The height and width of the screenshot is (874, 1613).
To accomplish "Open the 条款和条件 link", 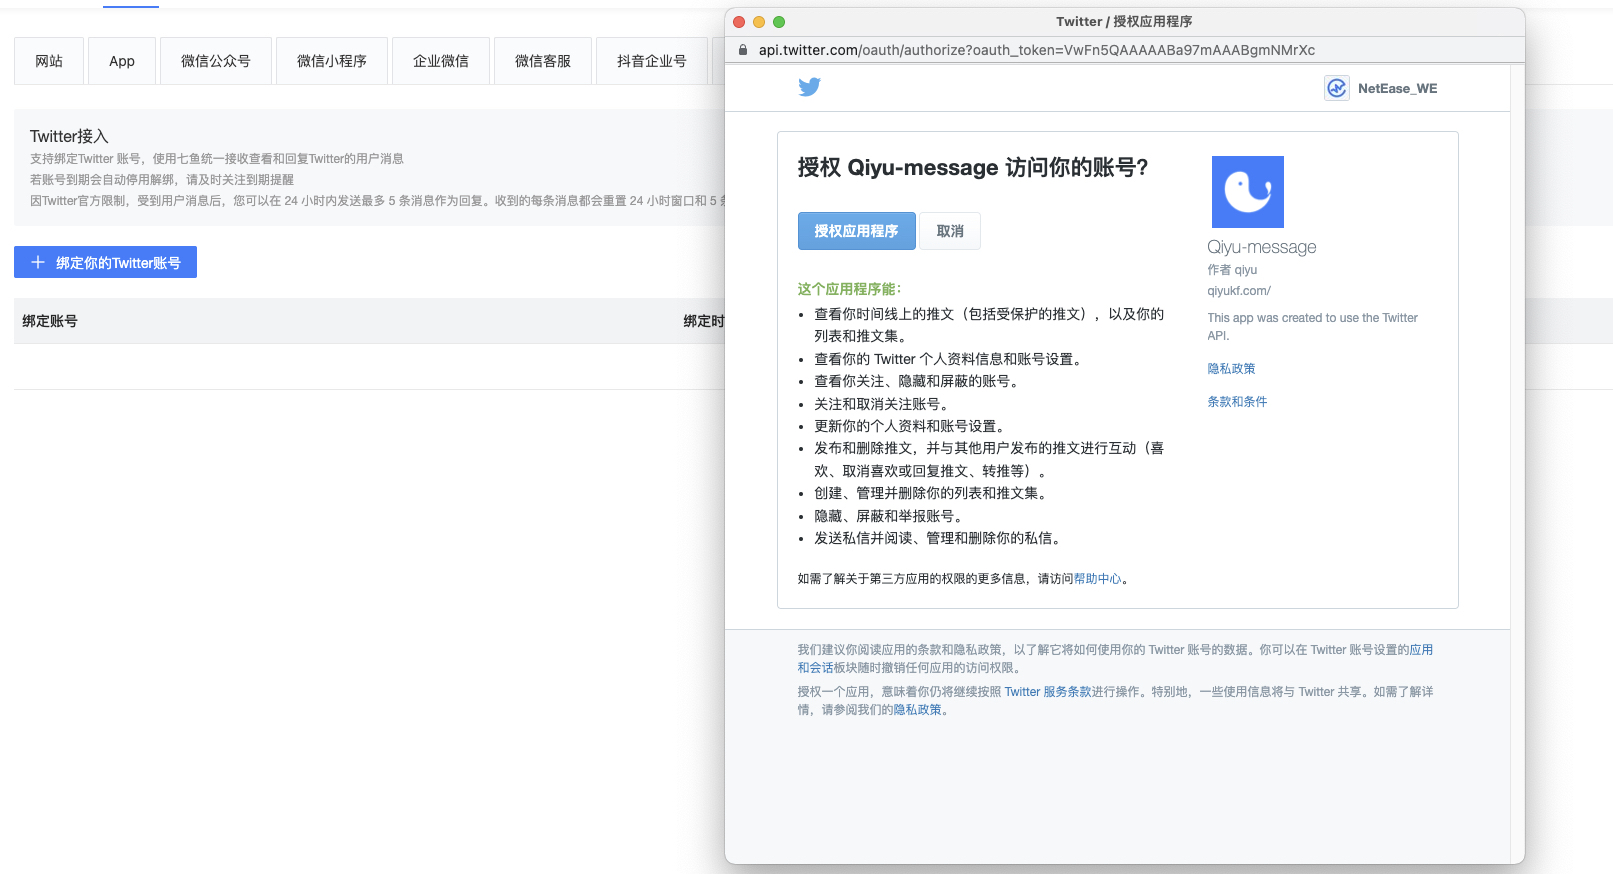I will click(x=1237, y=401).
